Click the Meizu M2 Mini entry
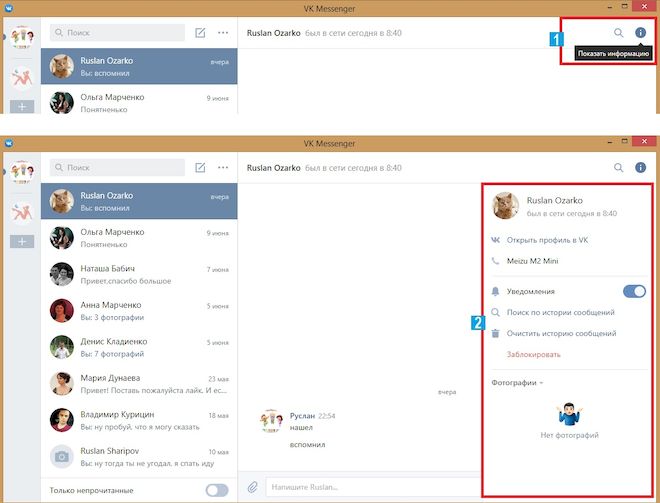Viewport: 660px width, 503px height. (x=532, y=261)
